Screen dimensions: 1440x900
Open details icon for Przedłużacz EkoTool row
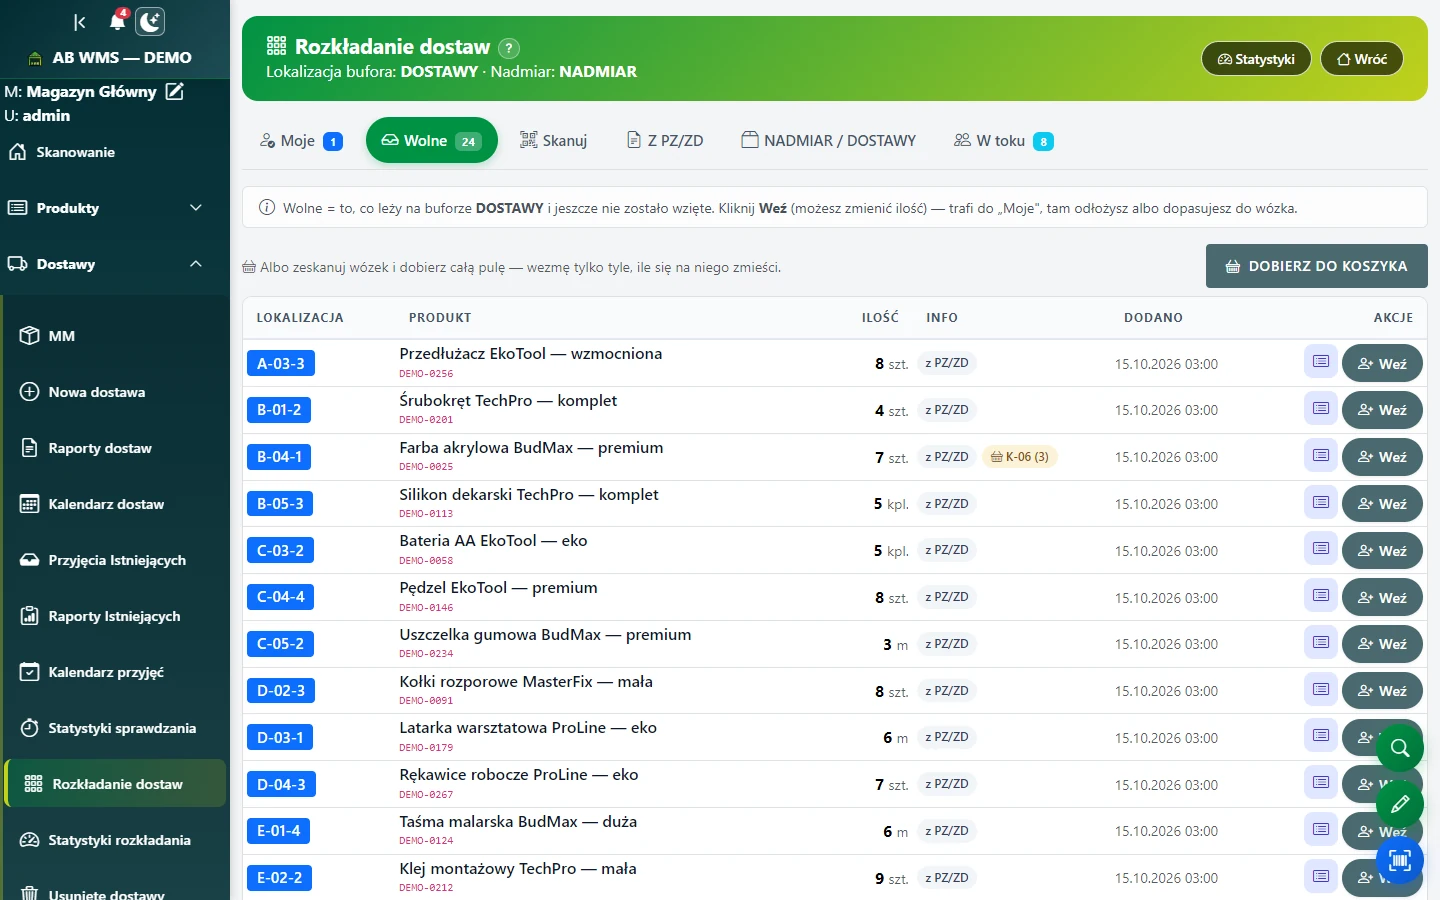point(1321,362)
